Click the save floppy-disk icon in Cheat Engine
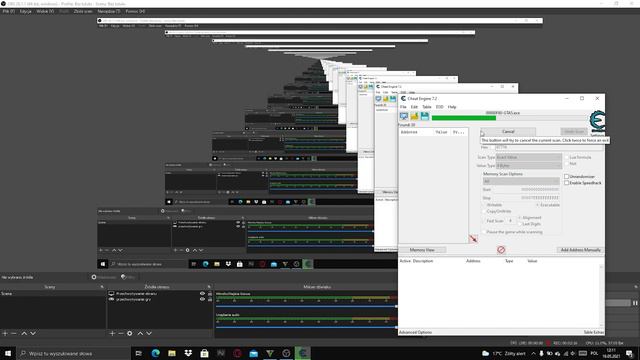Screen dimensions: 640x360 point(424,117)
